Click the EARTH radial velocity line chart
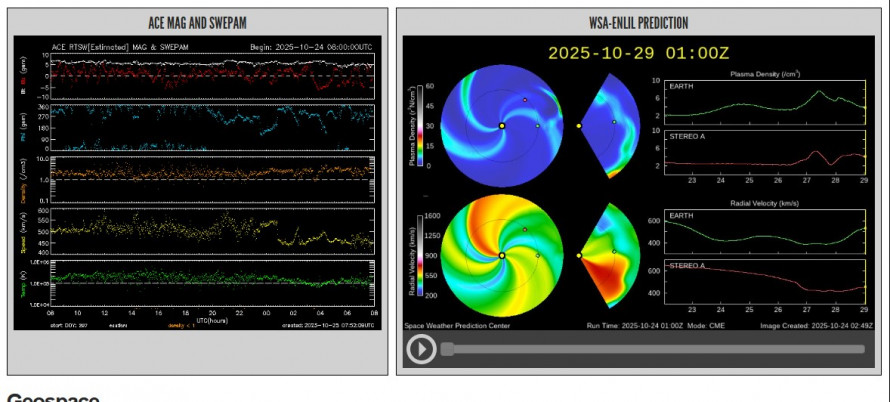This screenshot has height=402, width=890. pyautogui.click(x=765, y=236)
